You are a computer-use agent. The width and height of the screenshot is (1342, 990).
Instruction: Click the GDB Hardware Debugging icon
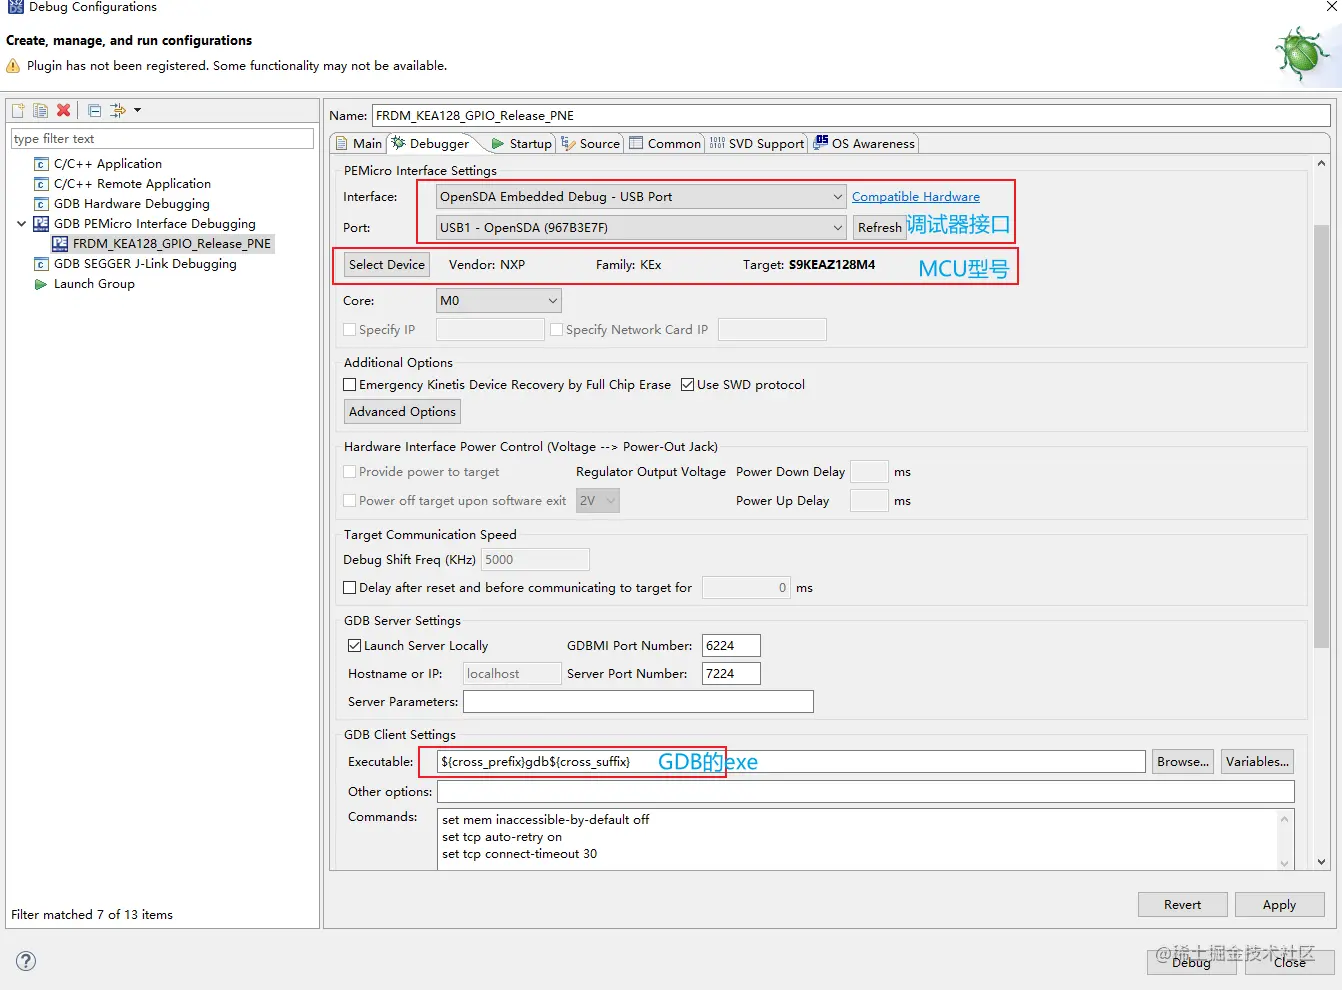(x=41, y=204)
